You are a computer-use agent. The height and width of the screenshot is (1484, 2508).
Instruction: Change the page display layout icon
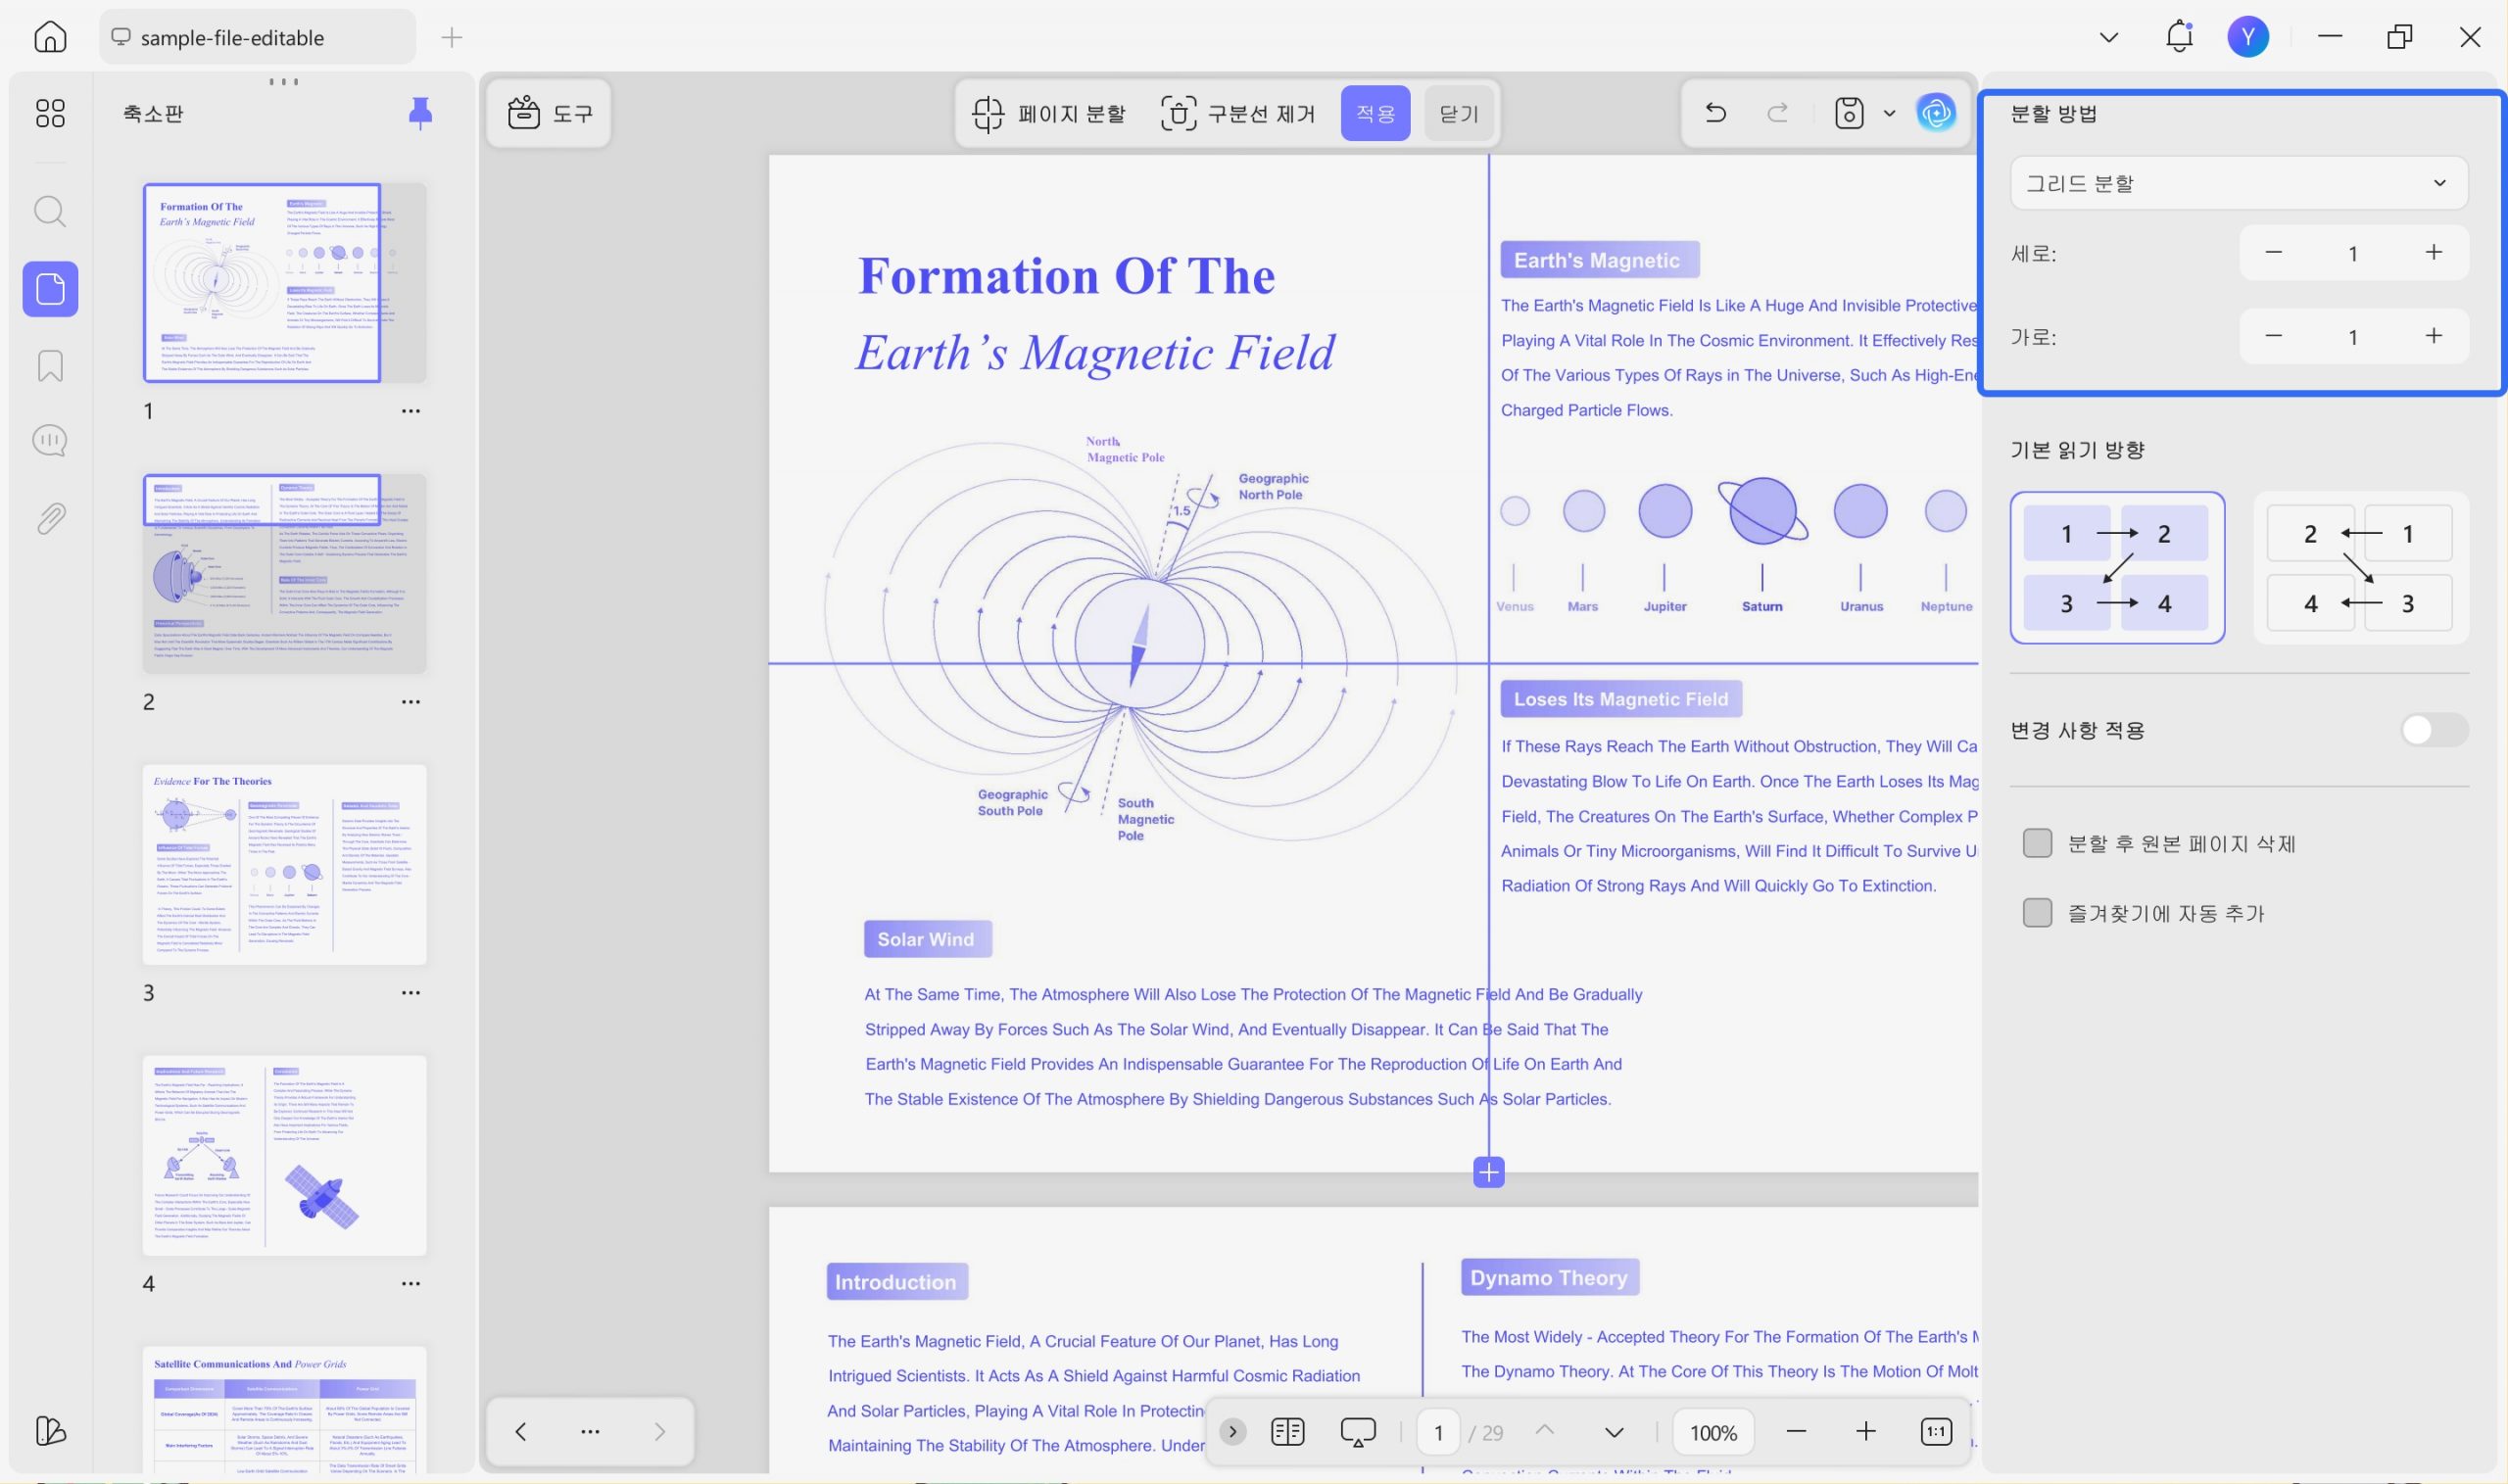[x=1287, y=1432]
